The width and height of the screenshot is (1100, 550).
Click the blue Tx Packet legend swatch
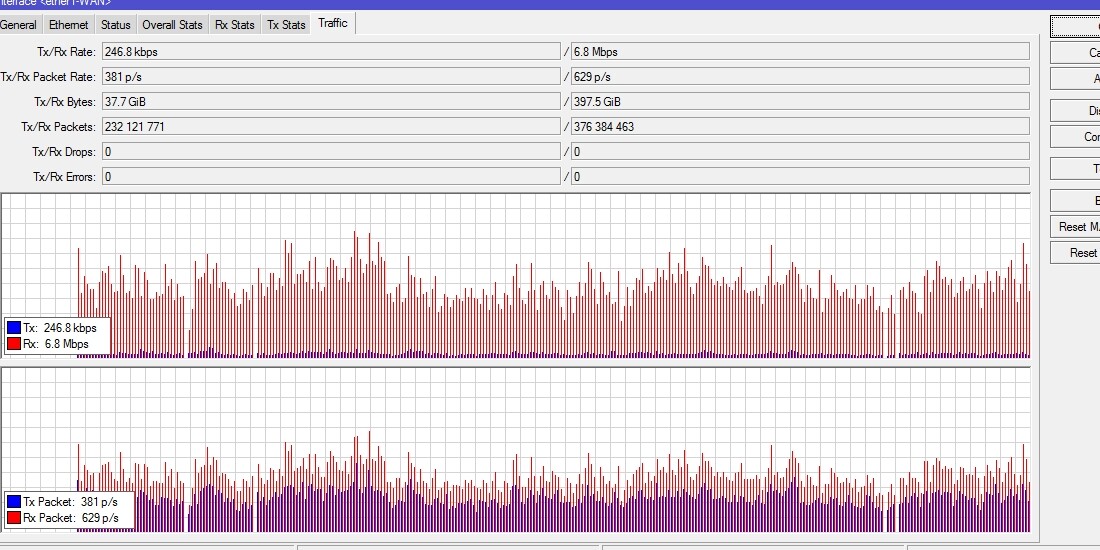point(13,502)
